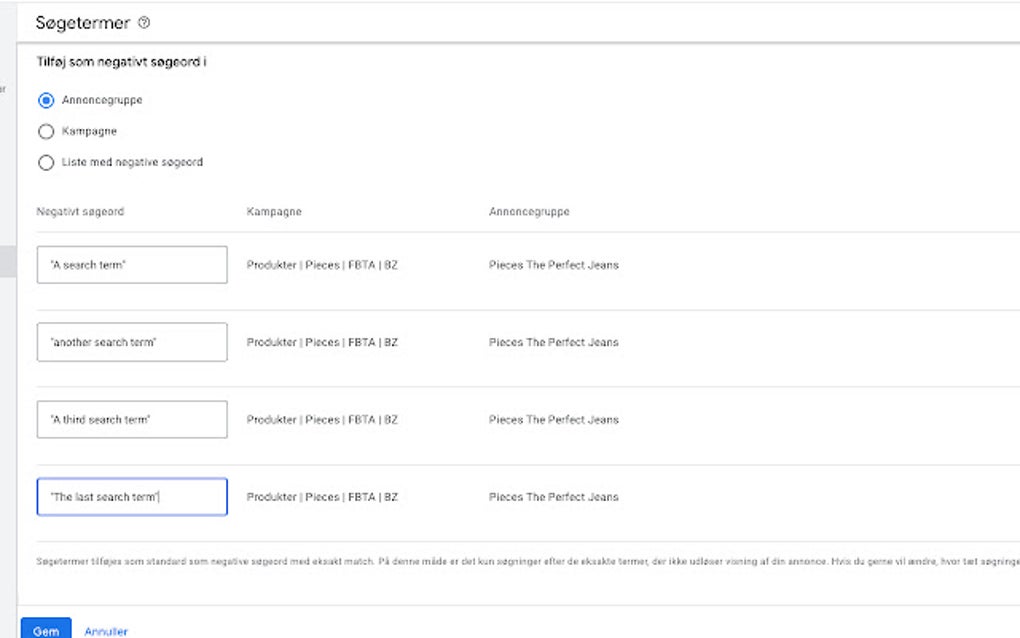Screen dimensions: 1020x638
Task: Select the Annoncegruppe radio button
Action: point(45,100)
